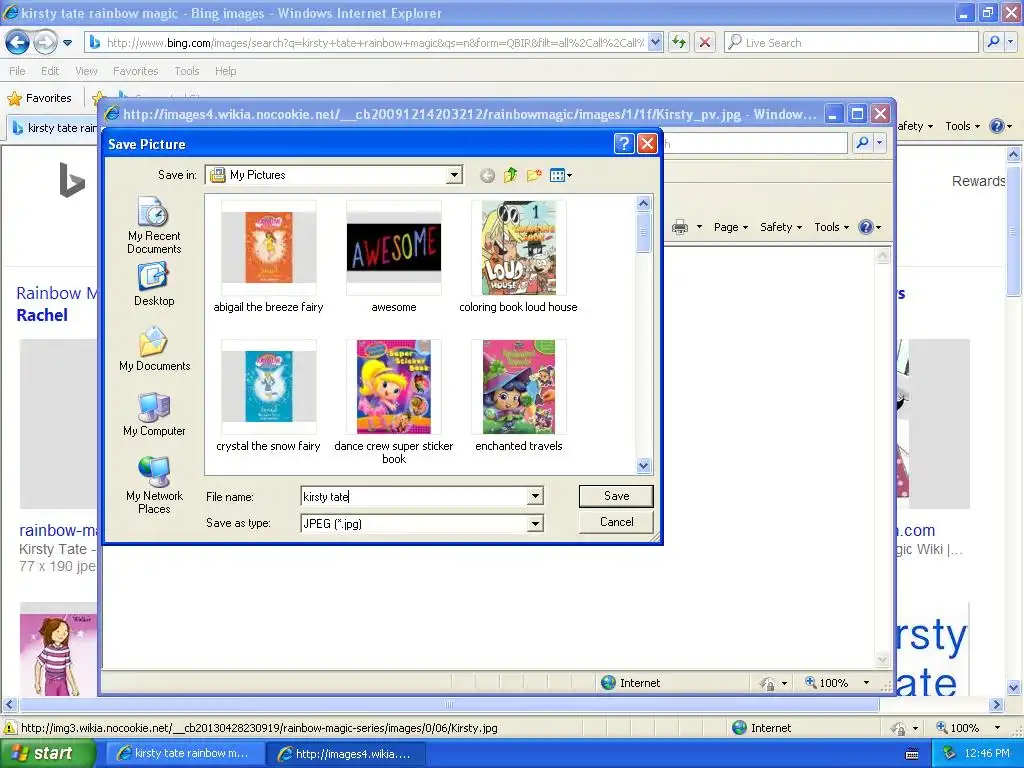The image size is (1024, 768).
Task: Open address bar history dropdown
Action: pos(656,43)
